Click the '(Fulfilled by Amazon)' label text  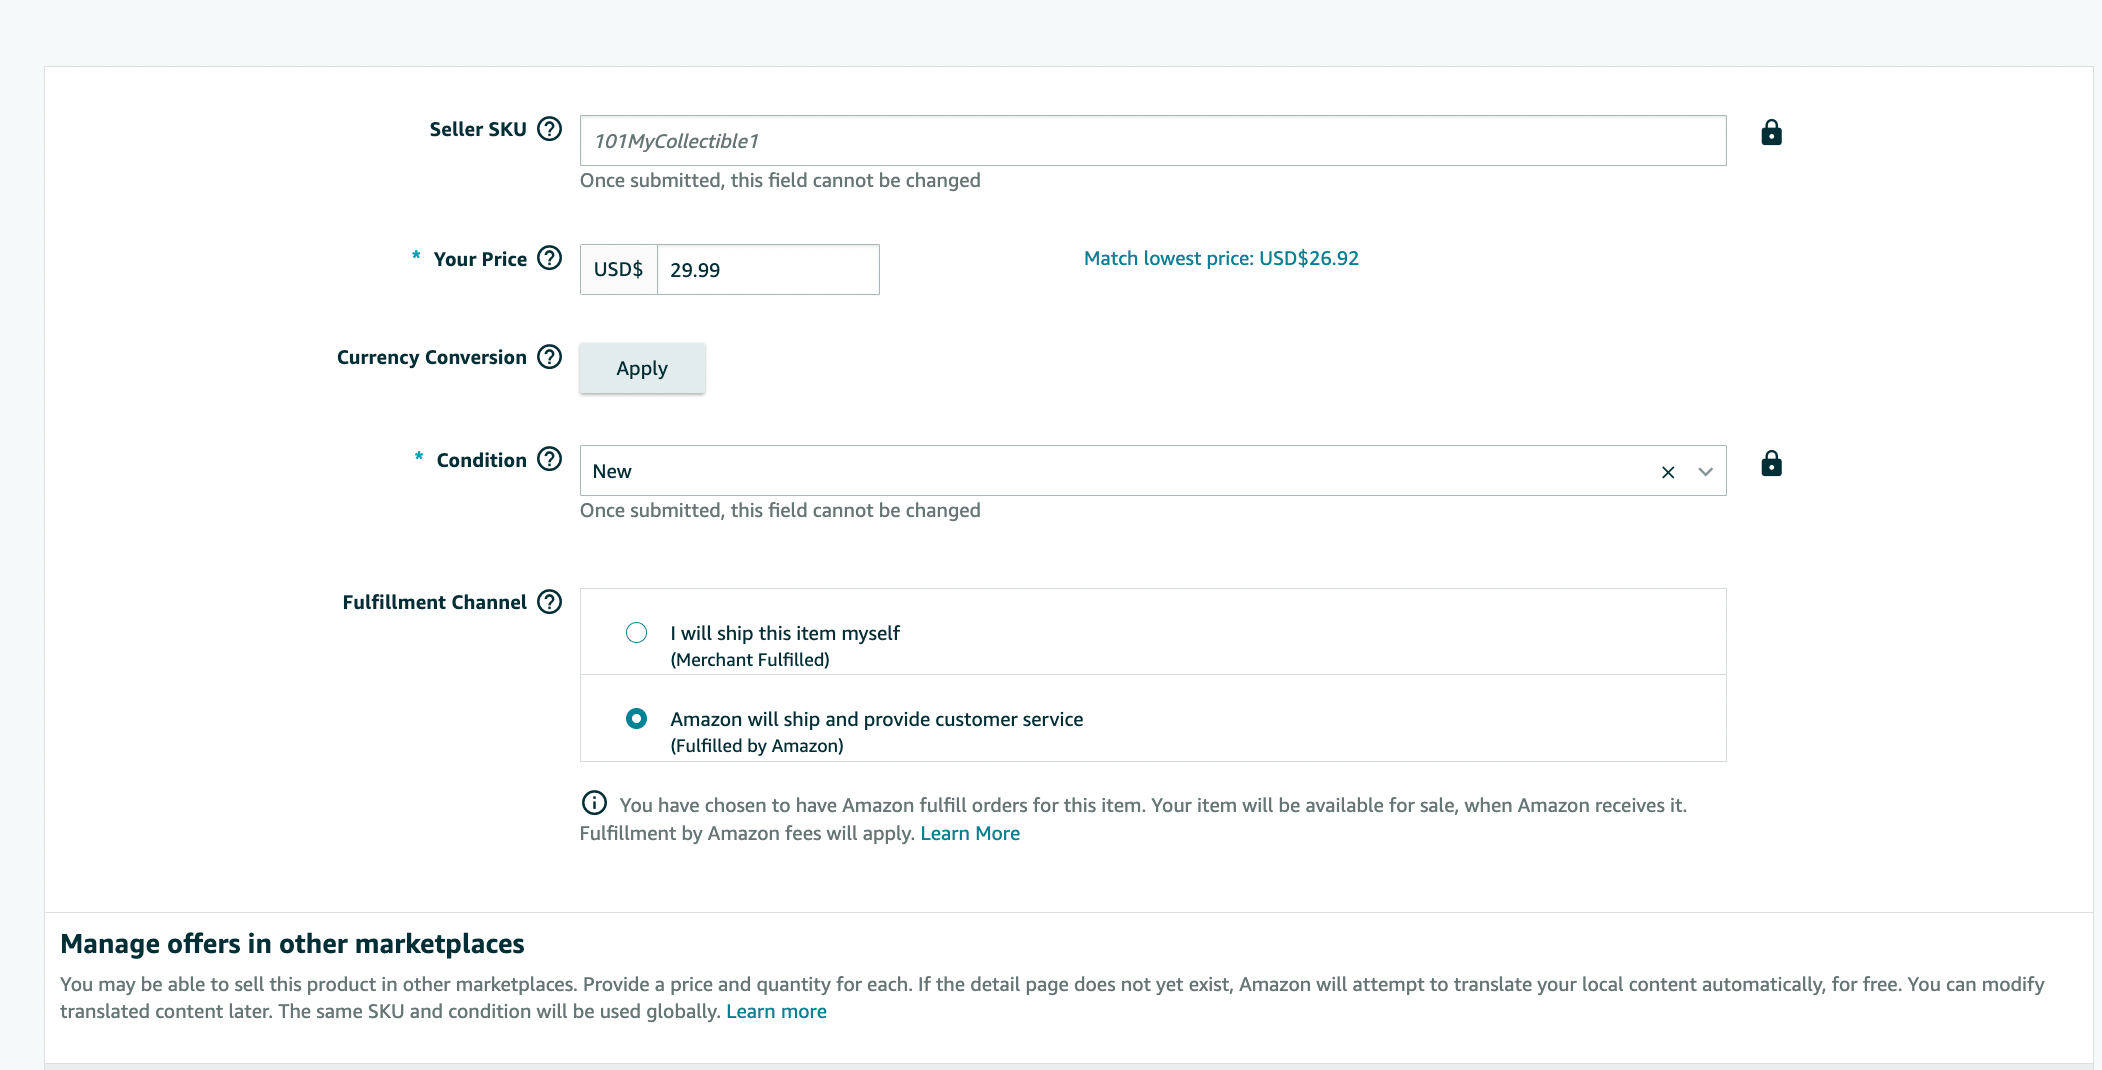click(757, 746)
